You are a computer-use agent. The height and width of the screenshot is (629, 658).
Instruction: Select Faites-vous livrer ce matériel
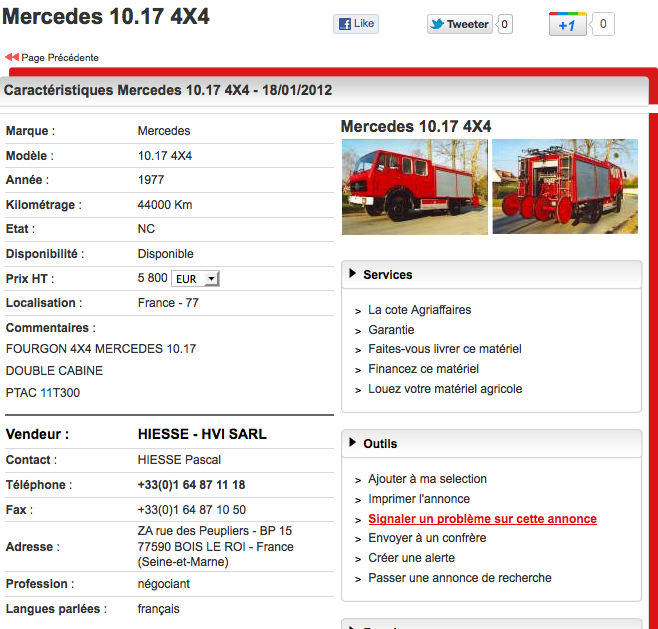(x=444, y=349)
